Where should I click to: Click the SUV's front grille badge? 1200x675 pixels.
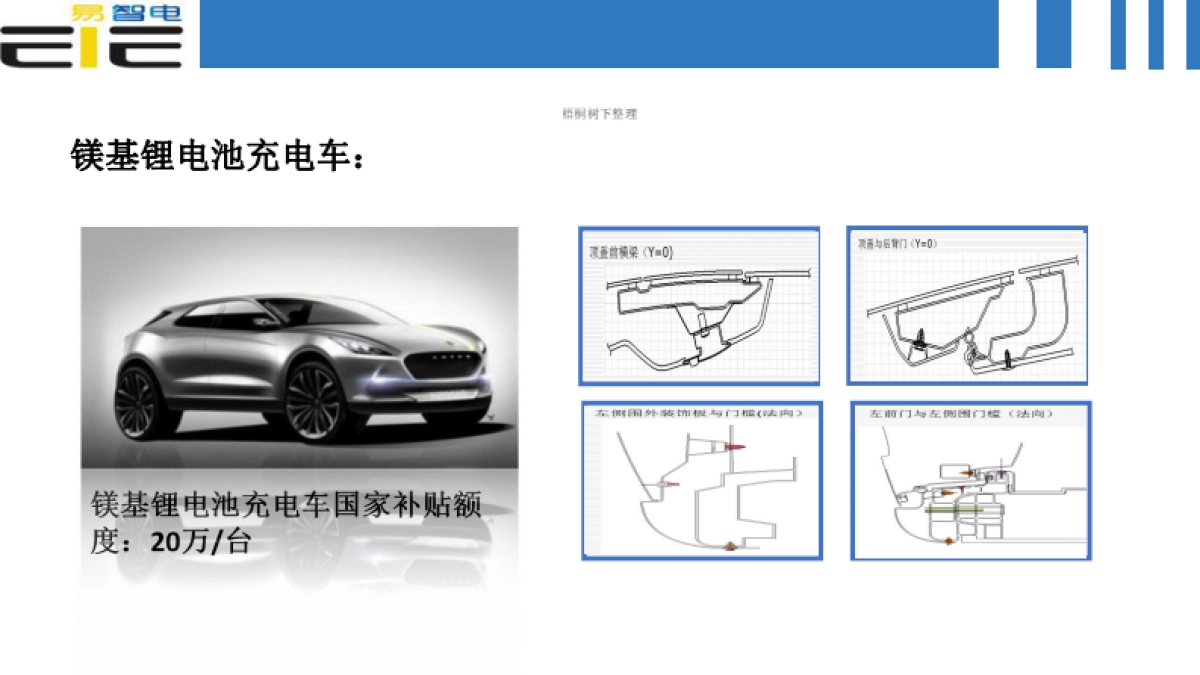(x=450, y=357)
